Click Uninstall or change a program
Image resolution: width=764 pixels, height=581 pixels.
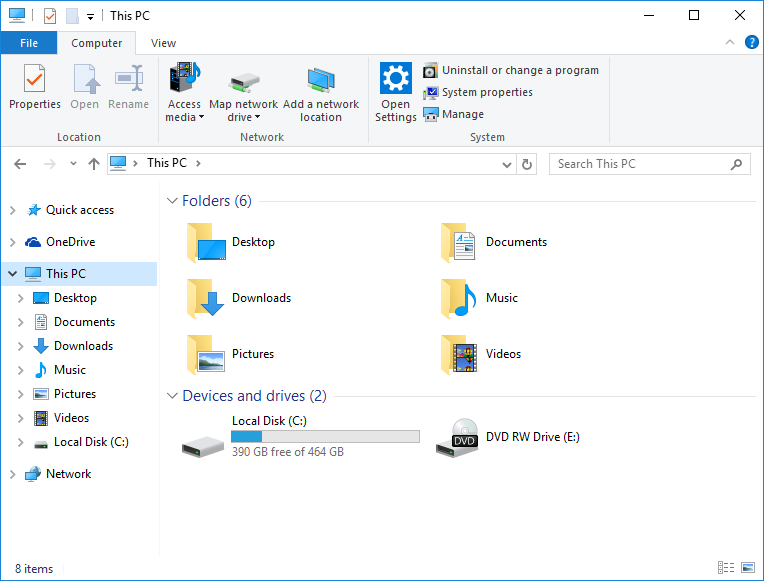(x=519, y=70)
